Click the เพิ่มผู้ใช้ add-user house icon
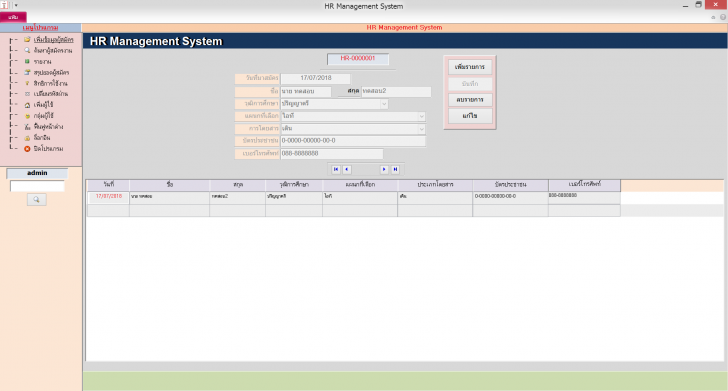The height and width of the screenshot is (391, 728). pos(27,105)
